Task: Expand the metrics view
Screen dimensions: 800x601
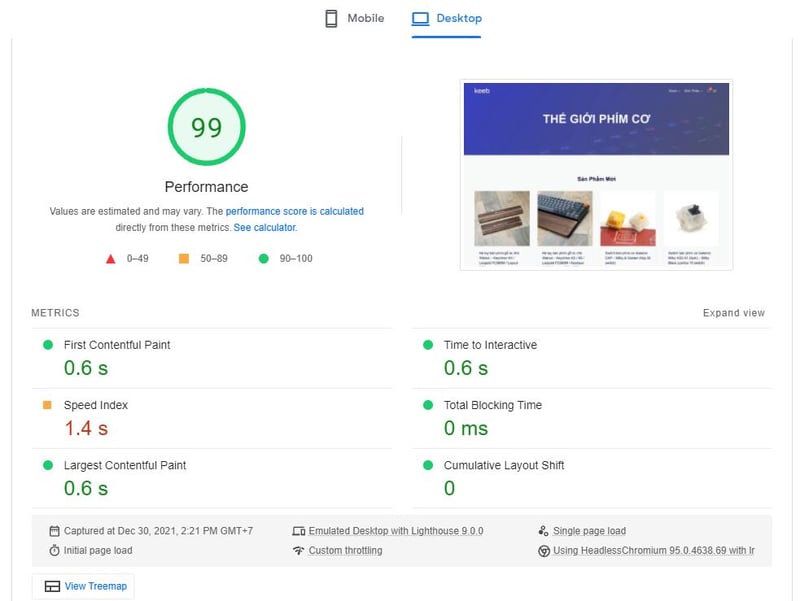Action: pos(733,313)
